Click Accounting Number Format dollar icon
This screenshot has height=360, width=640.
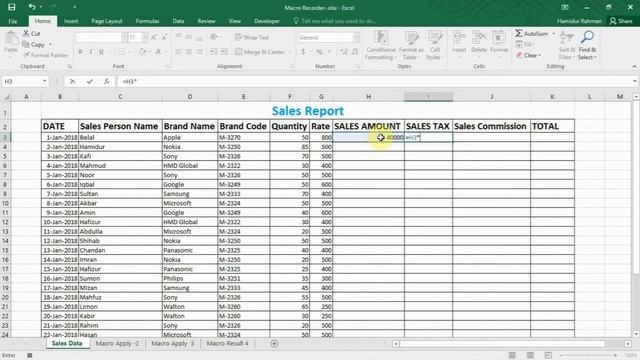point(303,52)
